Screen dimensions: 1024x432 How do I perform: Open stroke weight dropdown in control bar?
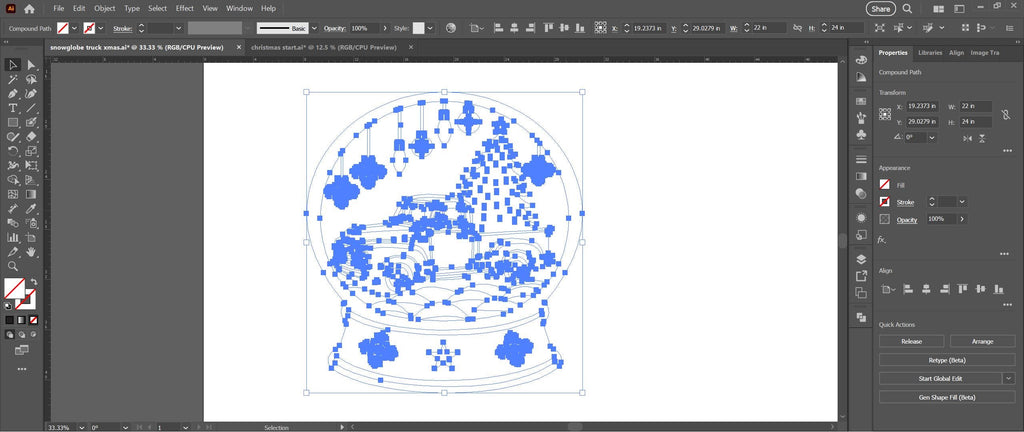tap(178, 28)
